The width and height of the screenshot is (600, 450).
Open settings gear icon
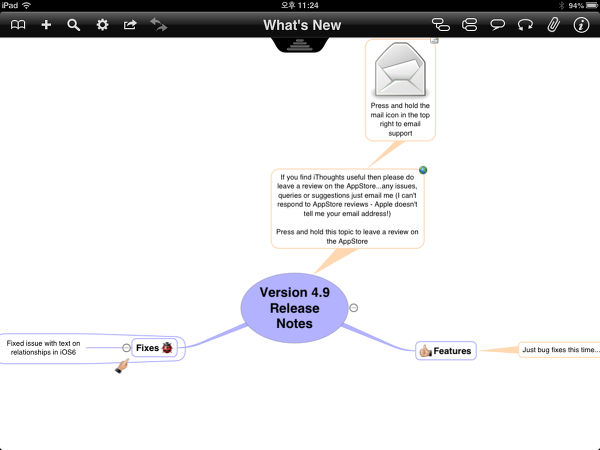coord(102,25)
